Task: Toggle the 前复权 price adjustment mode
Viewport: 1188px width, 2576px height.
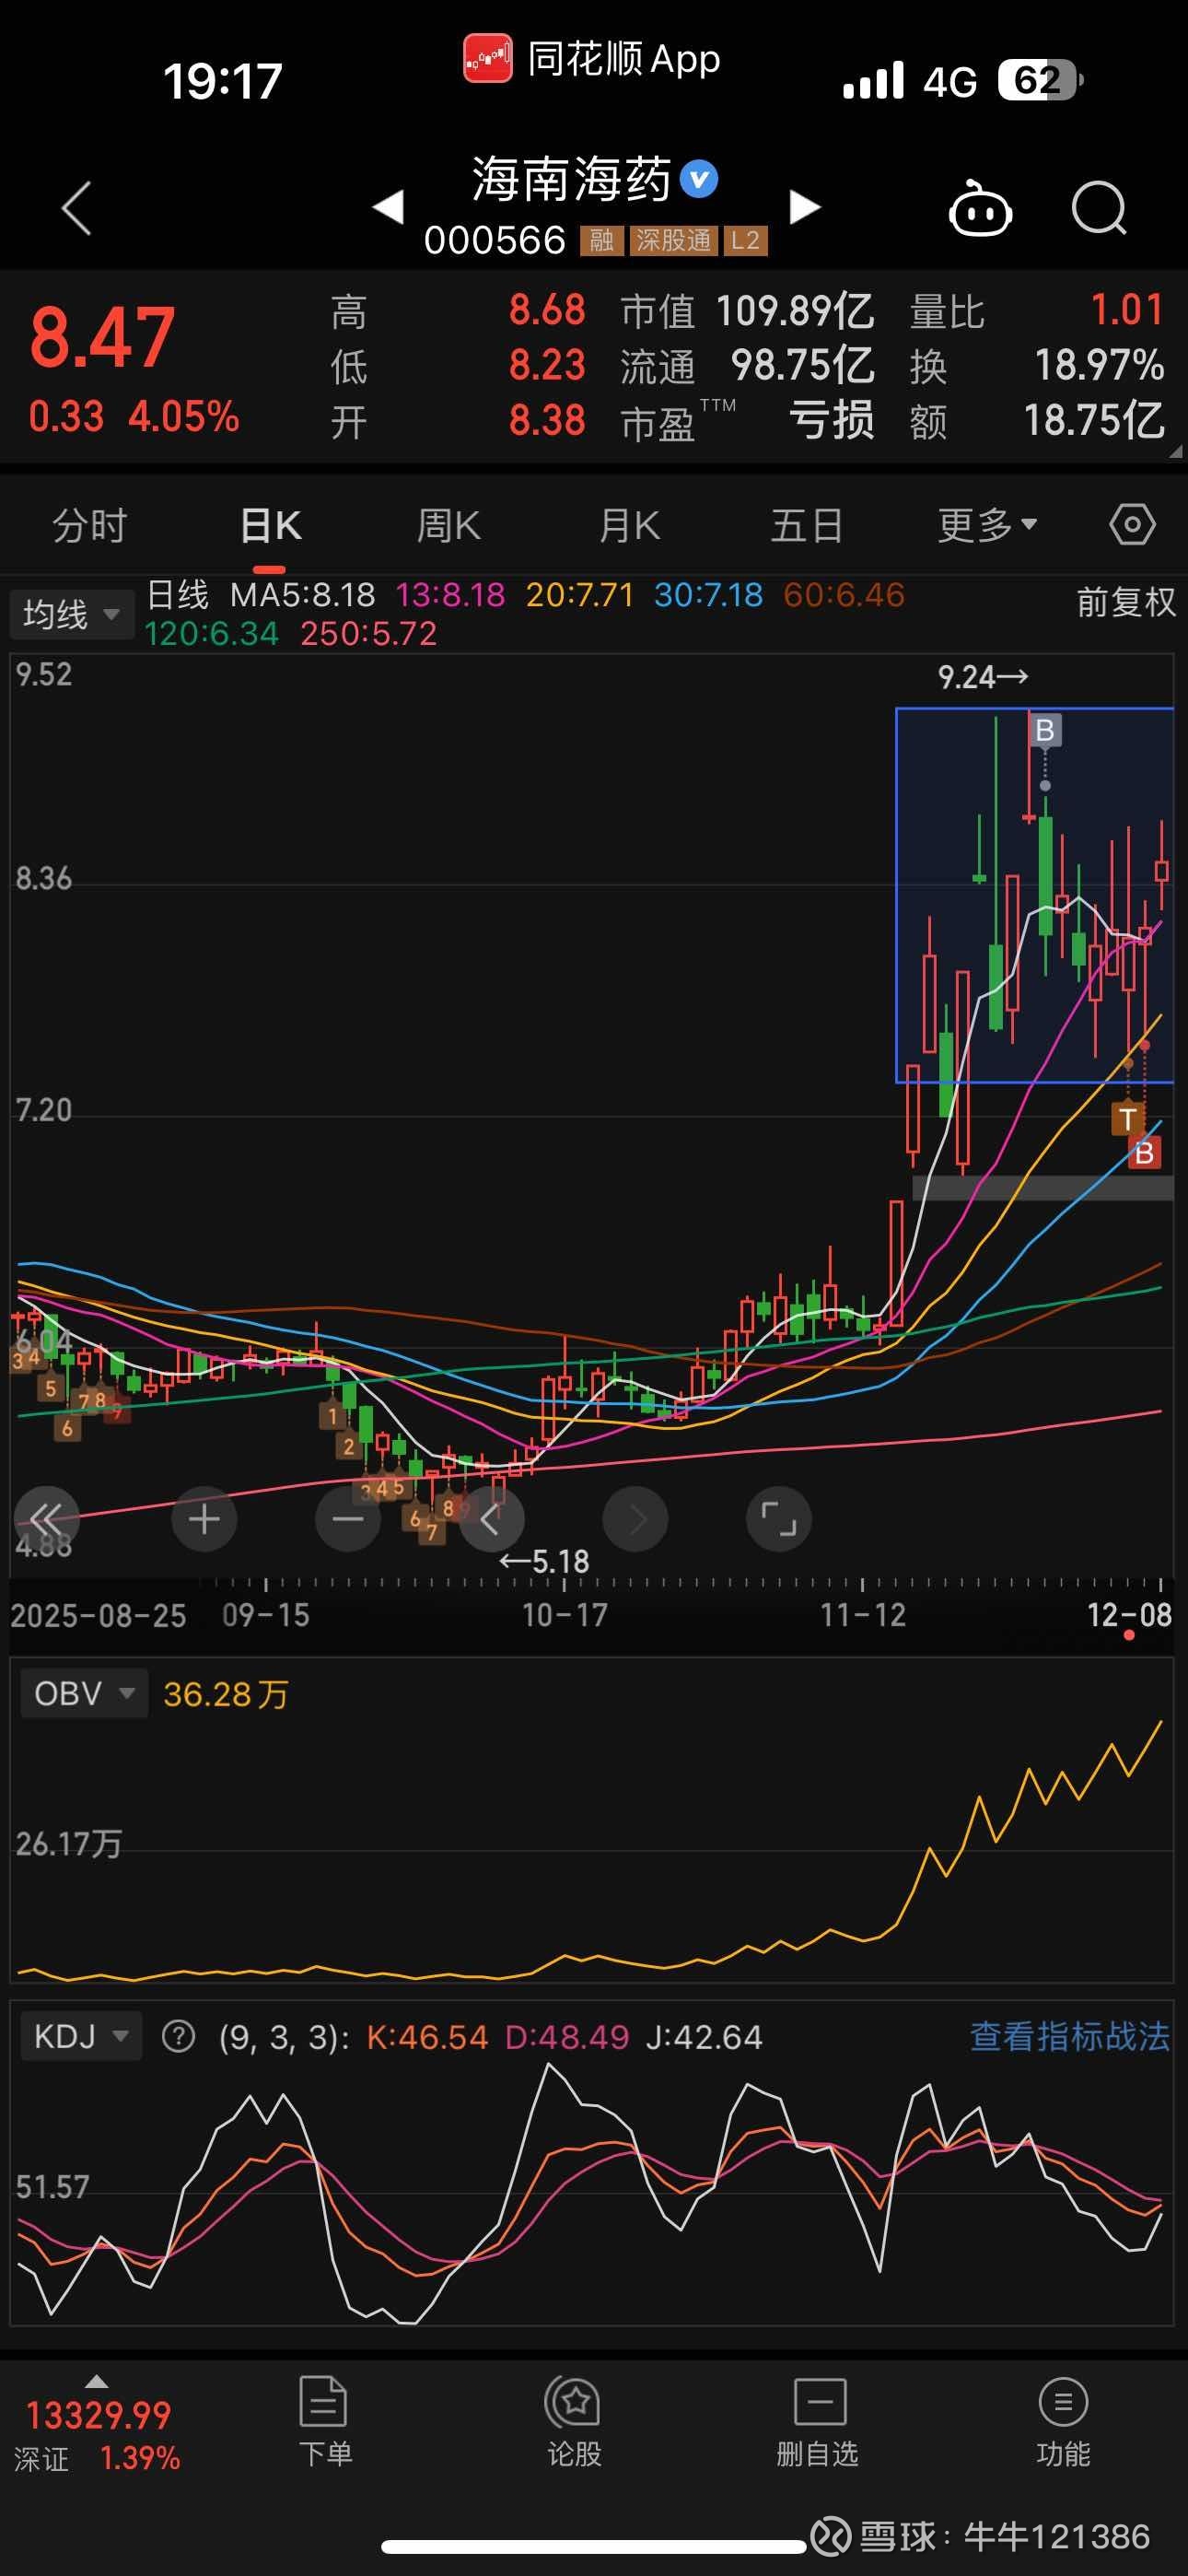Action: (x=1126, y=602)
